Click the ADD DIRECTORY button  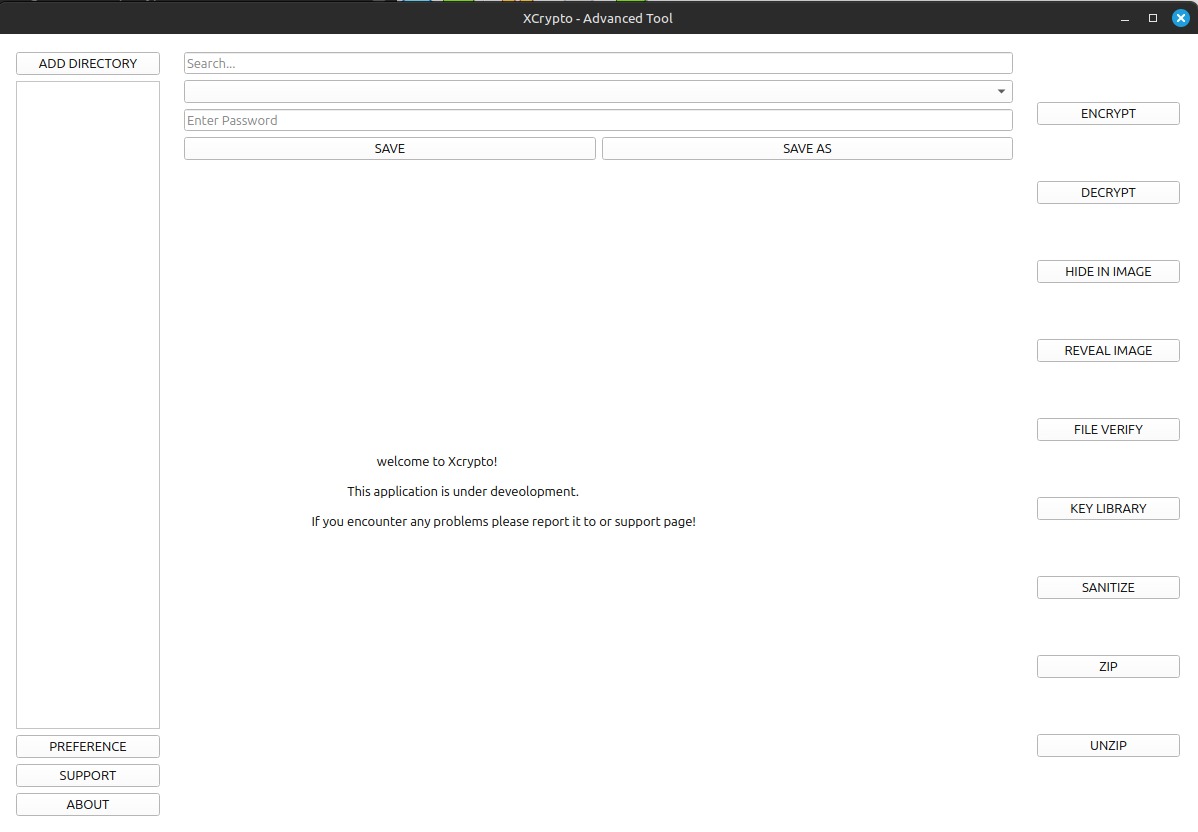[x=88, y=63]
